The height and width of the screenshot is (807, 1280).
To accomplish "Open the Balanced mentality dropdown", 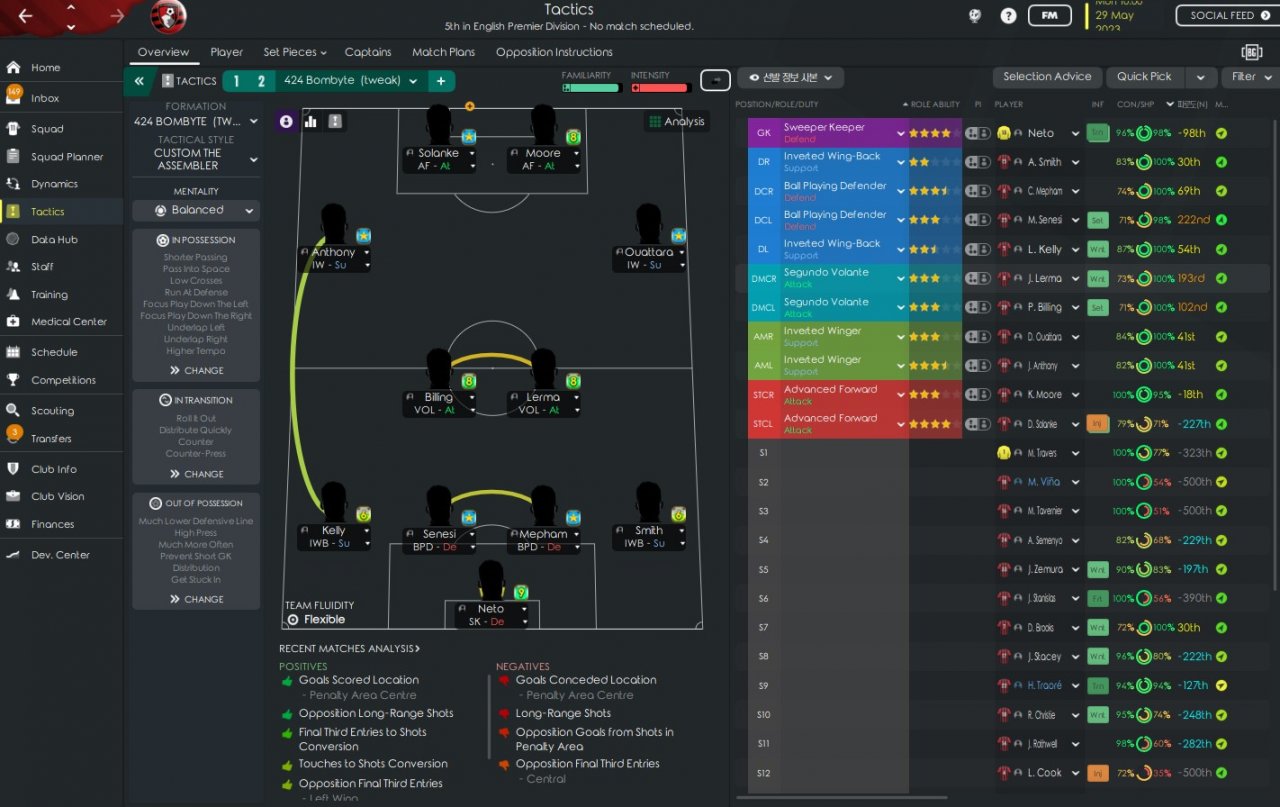I will point(196,210).
